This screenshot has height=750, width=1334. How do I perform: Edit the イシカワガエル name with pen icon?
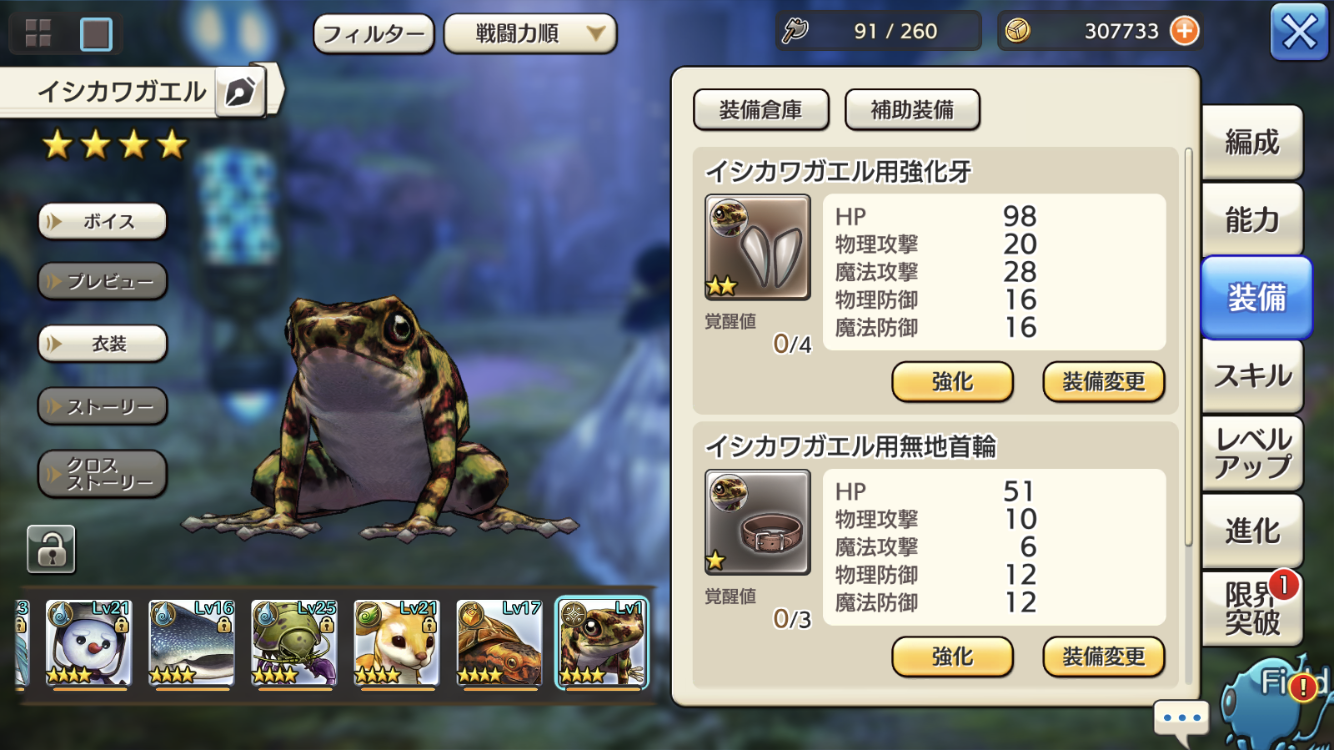tap(240, 92)
